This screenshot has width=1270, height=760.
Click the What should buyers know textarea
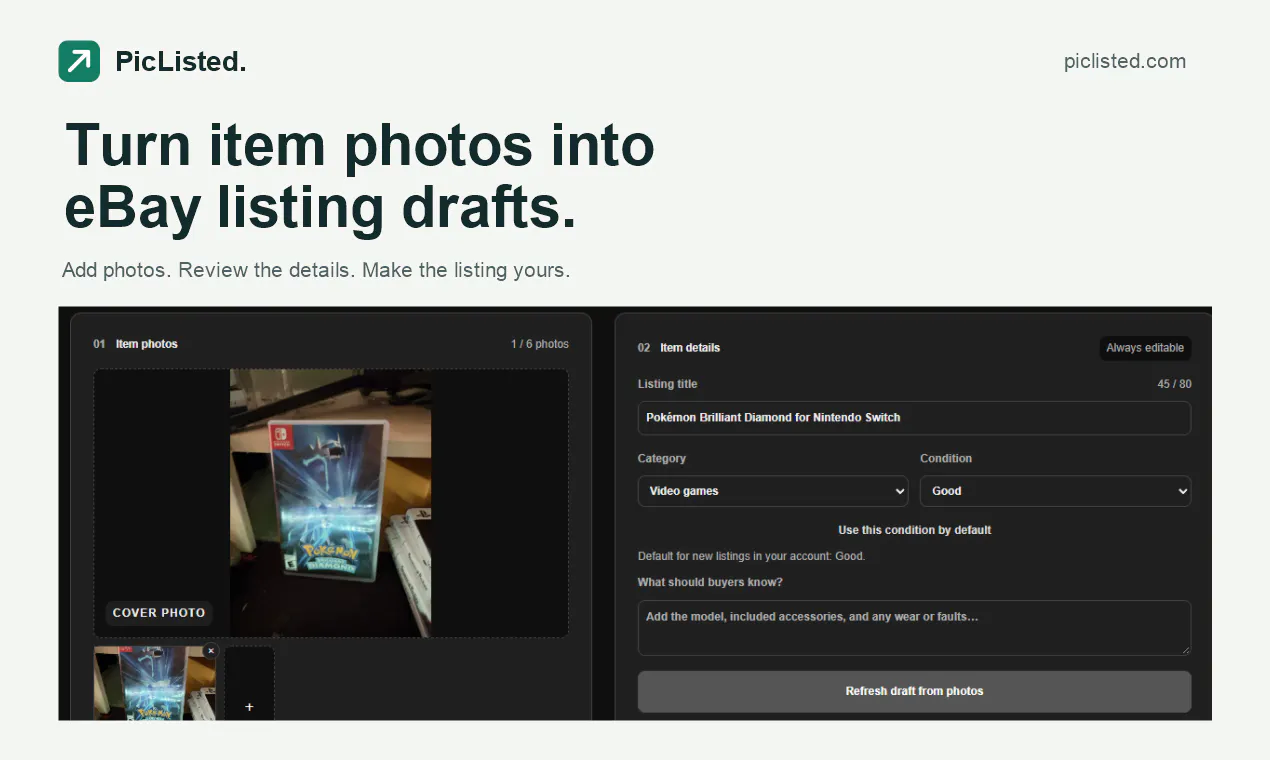[x=914, y=628]
